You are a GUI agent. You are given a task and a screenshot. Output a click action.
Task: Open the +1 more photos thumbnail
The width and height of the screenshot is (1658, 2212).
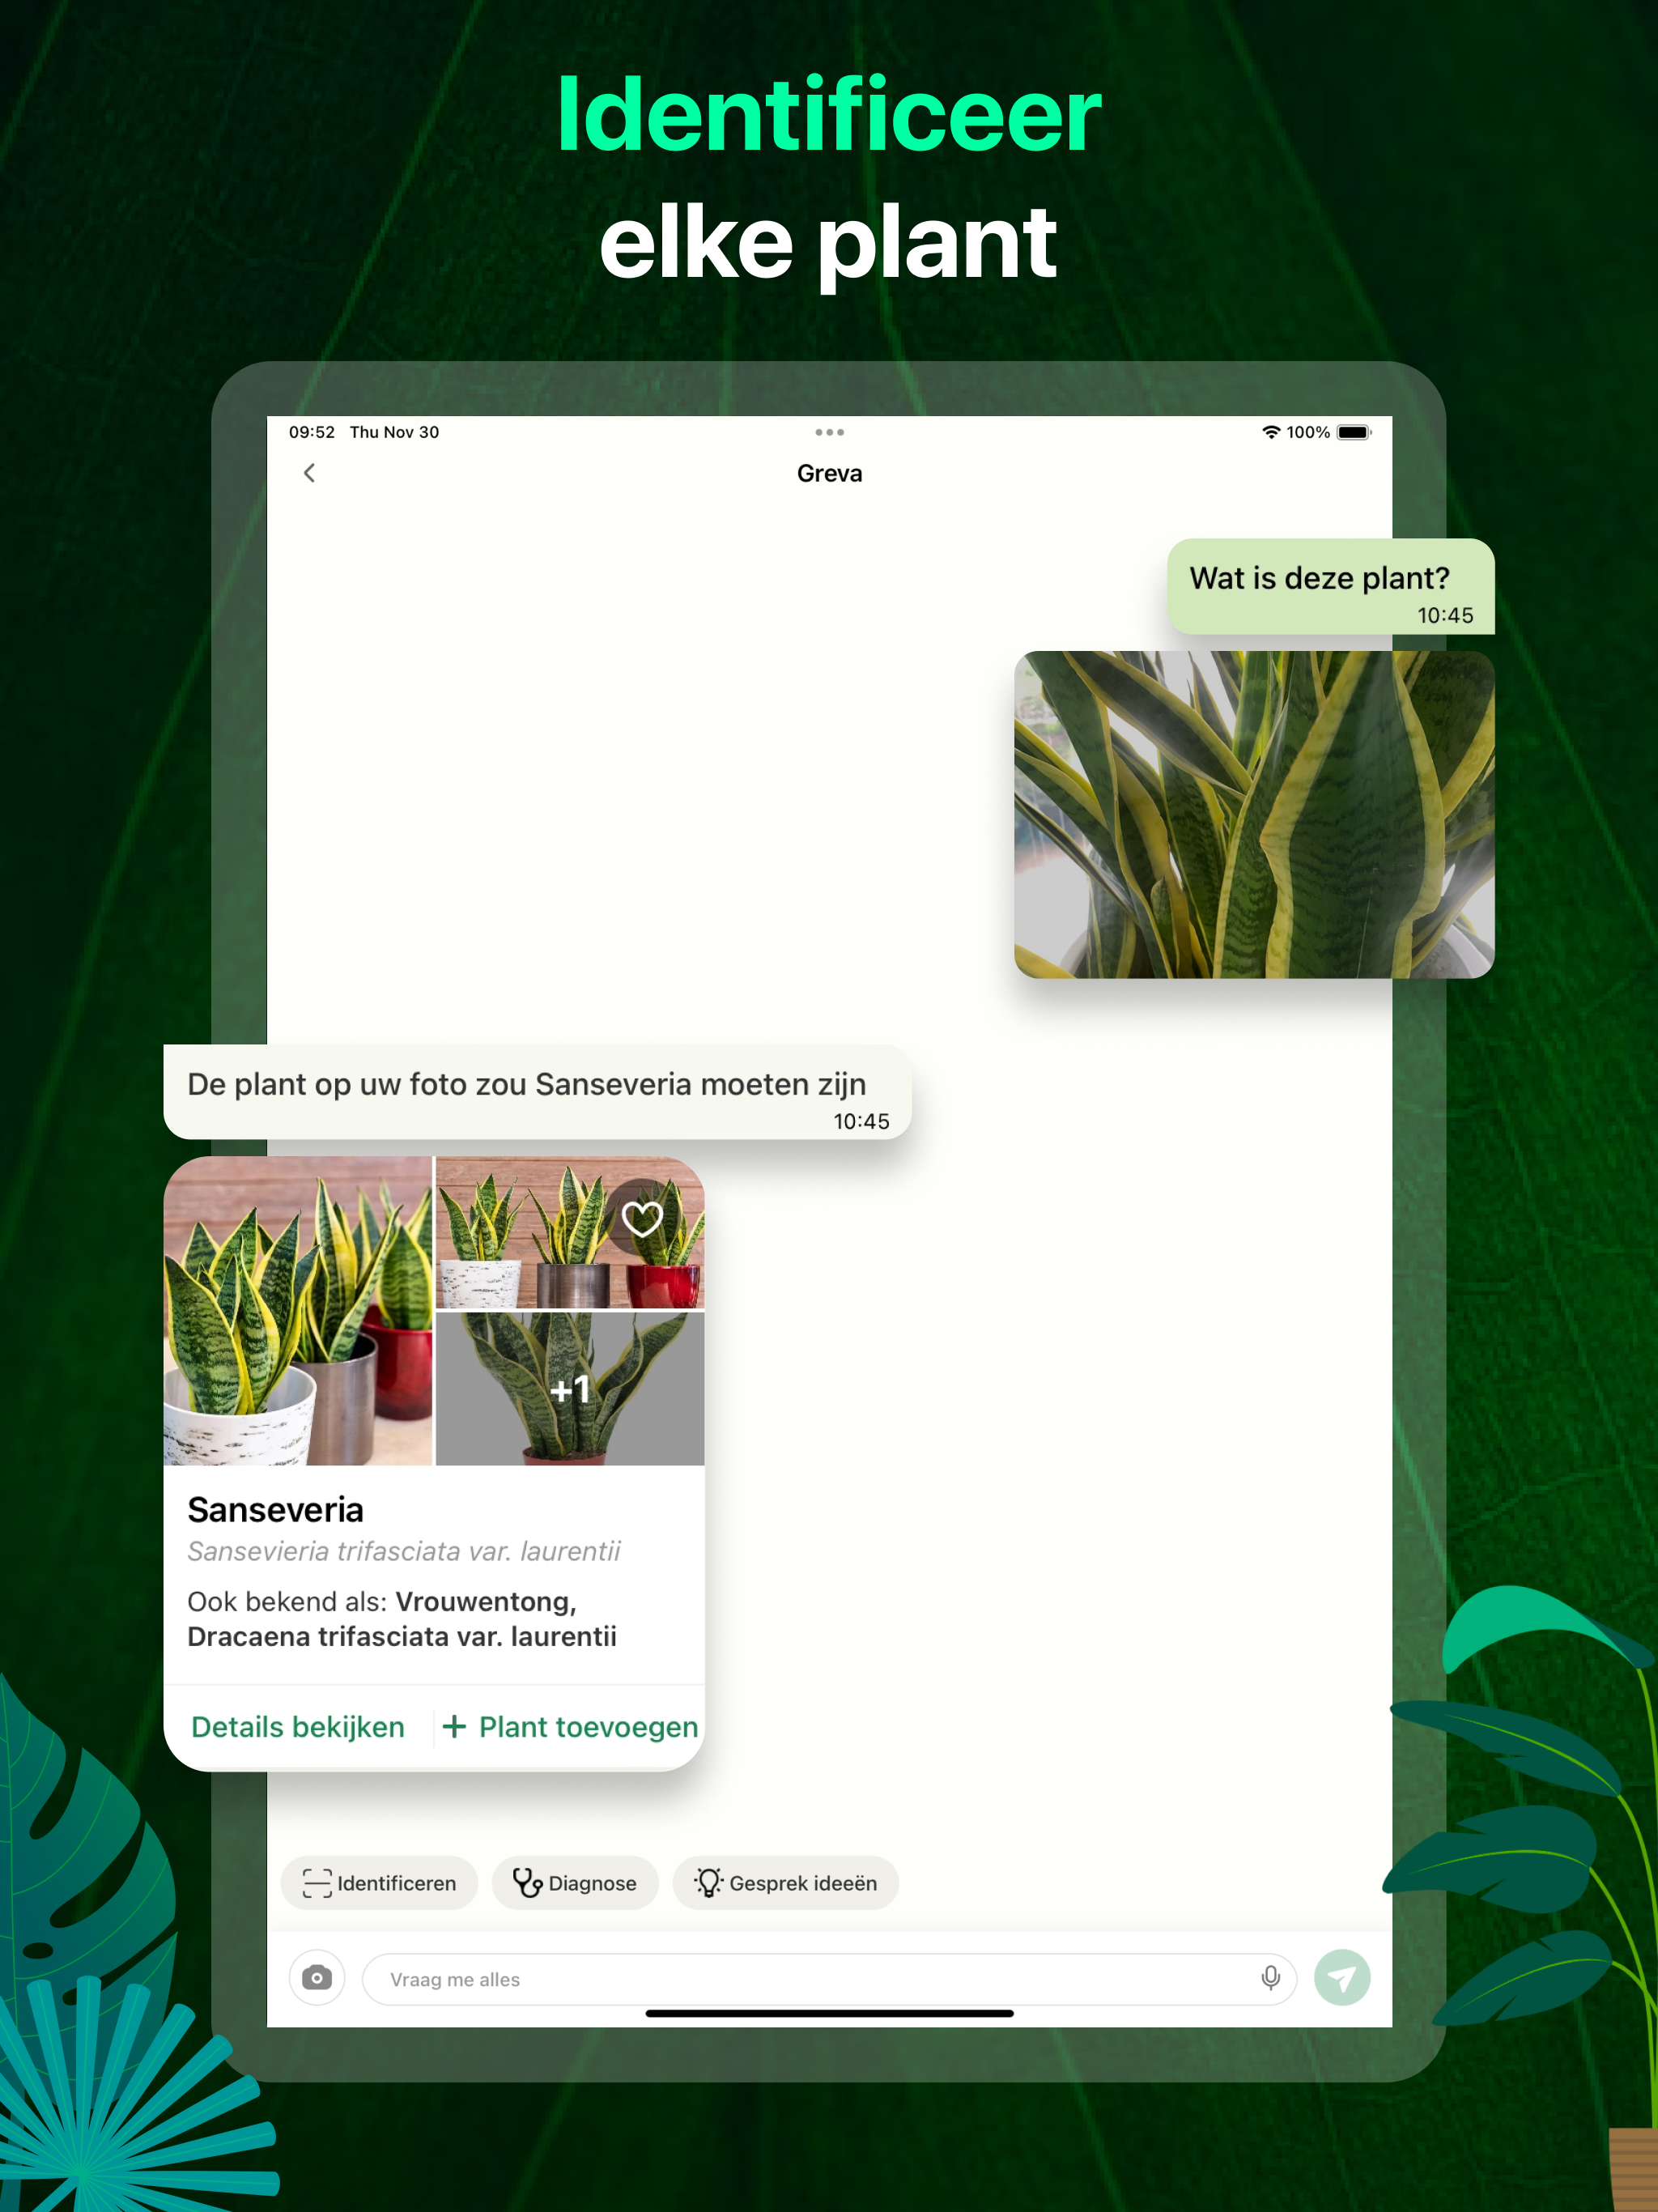coord(570,1389)
